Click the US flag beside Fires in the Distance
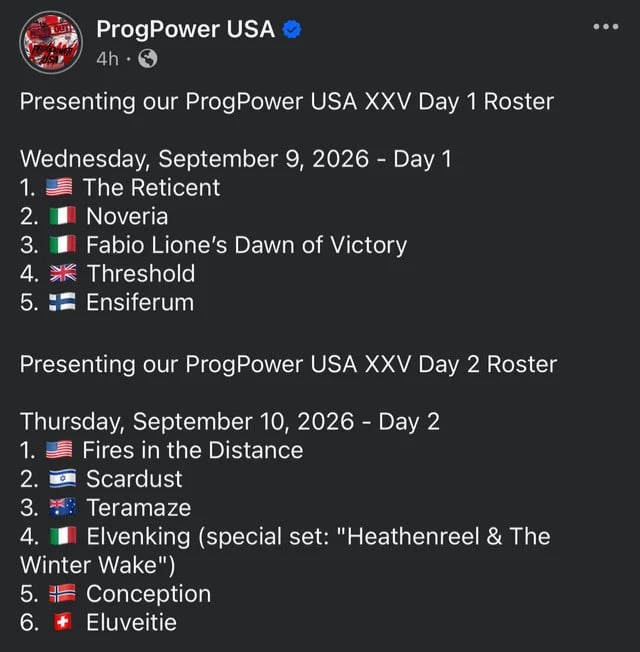This screenshot has width=640, height=652. [62, 451]
